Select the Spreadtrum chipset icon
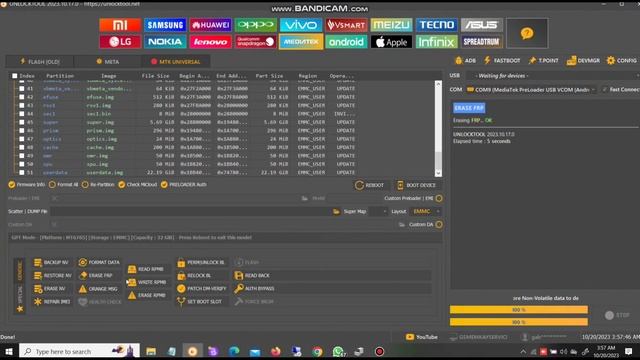This screenshot has height=360, width=640. pos(482,42)
